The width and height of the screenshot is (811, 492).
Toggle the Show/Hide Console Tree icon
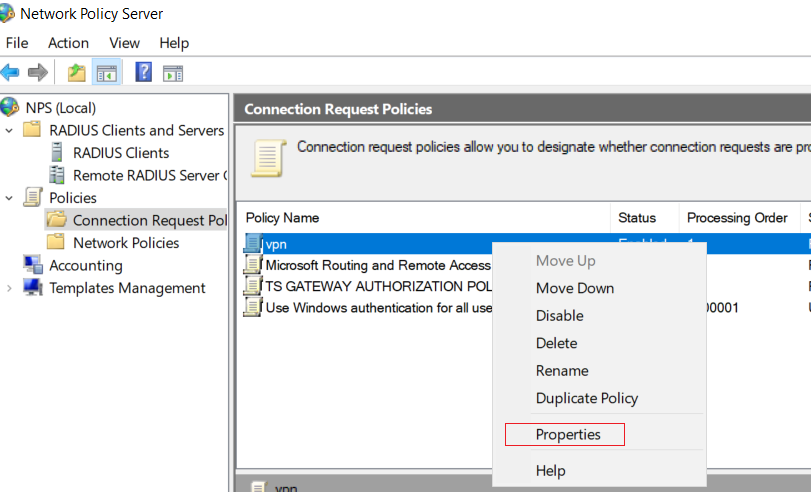point(107,72)
